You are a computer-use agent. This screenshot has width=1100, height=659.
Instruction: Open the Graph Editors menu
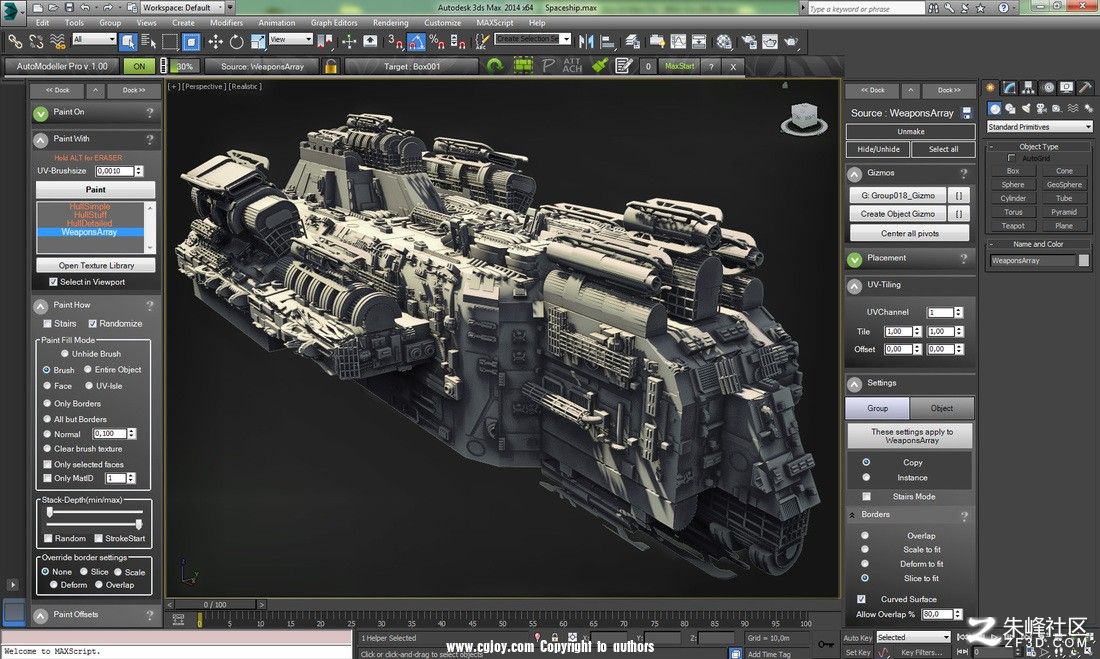pos(334,22)
